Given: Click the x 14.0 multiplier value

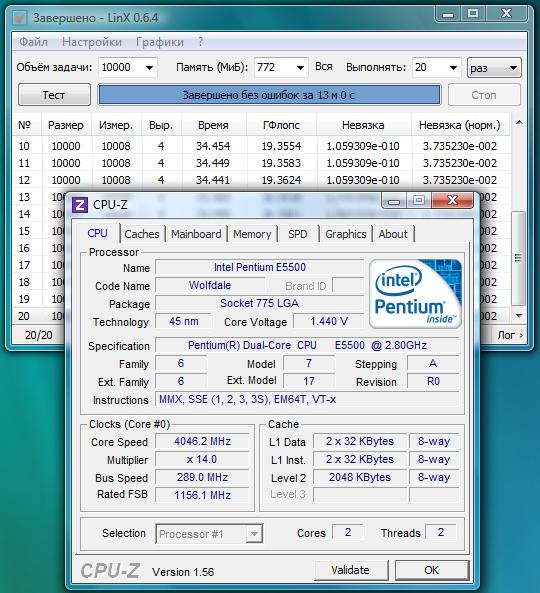Looking at the screenshot, I should pyautogui.click(x=202, y=459).
